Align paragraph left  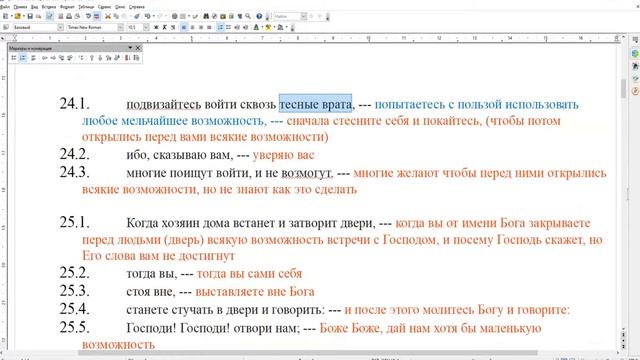184,27
